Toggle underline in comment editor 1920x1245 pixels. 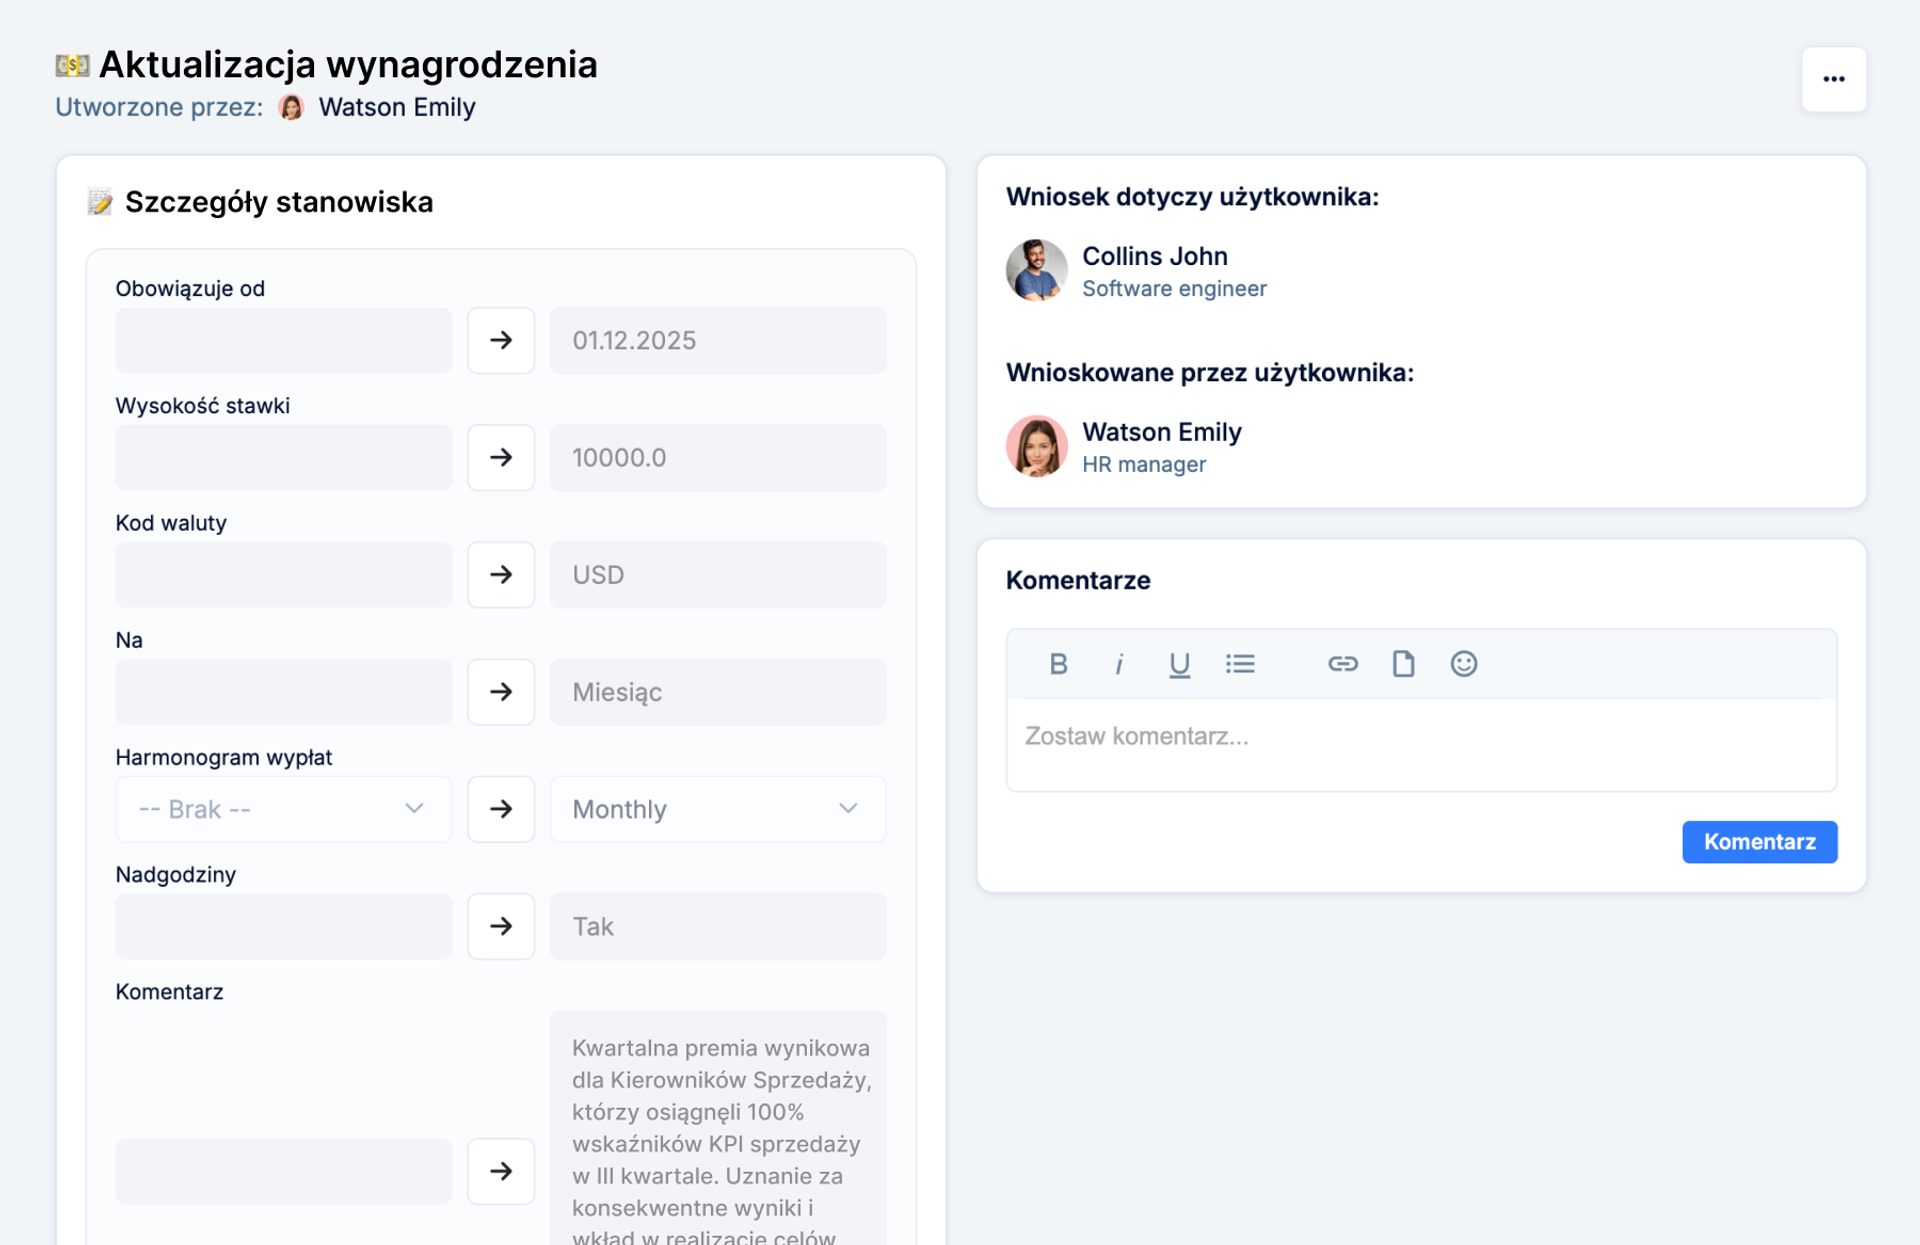click(x=1179, y=664)
